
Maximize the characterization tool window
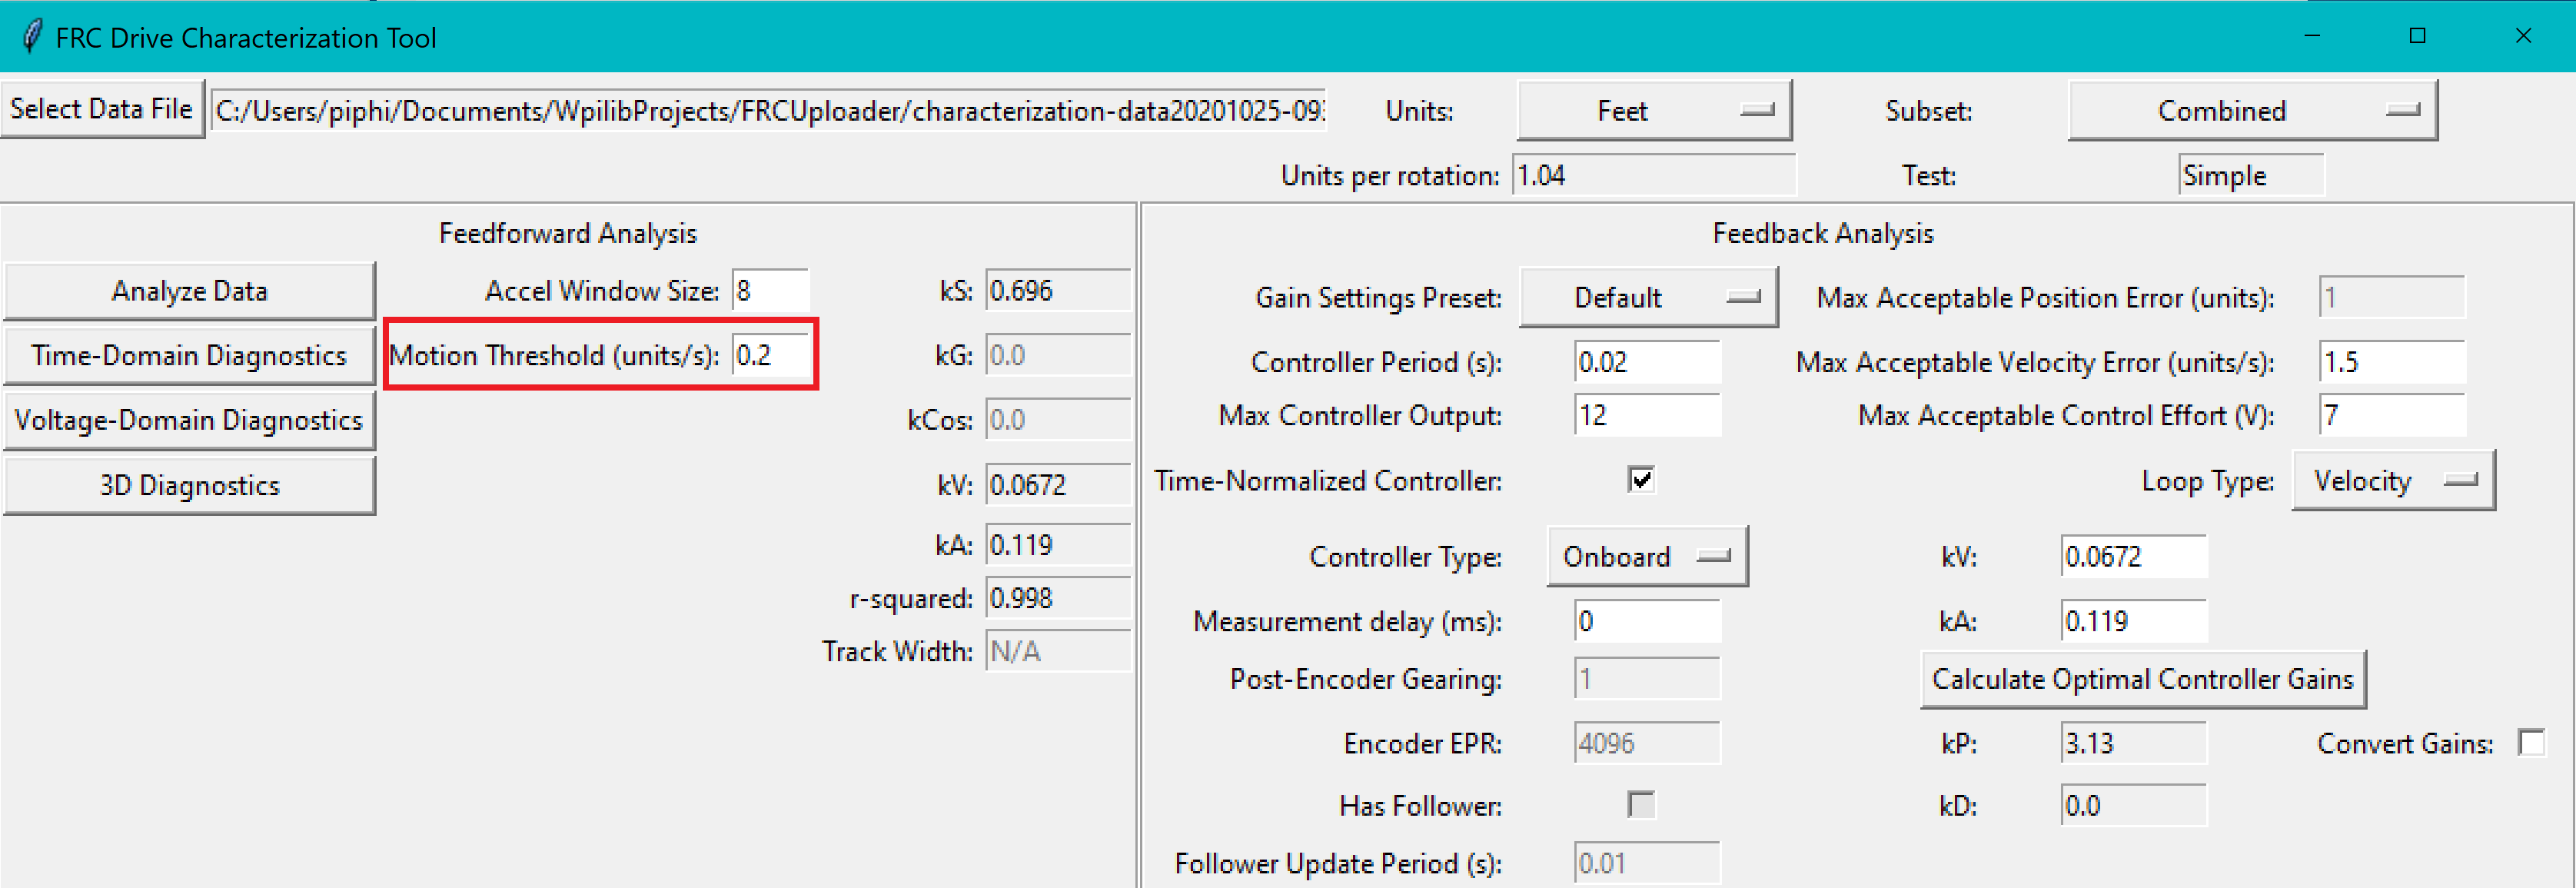click(x=2418, y=36)
